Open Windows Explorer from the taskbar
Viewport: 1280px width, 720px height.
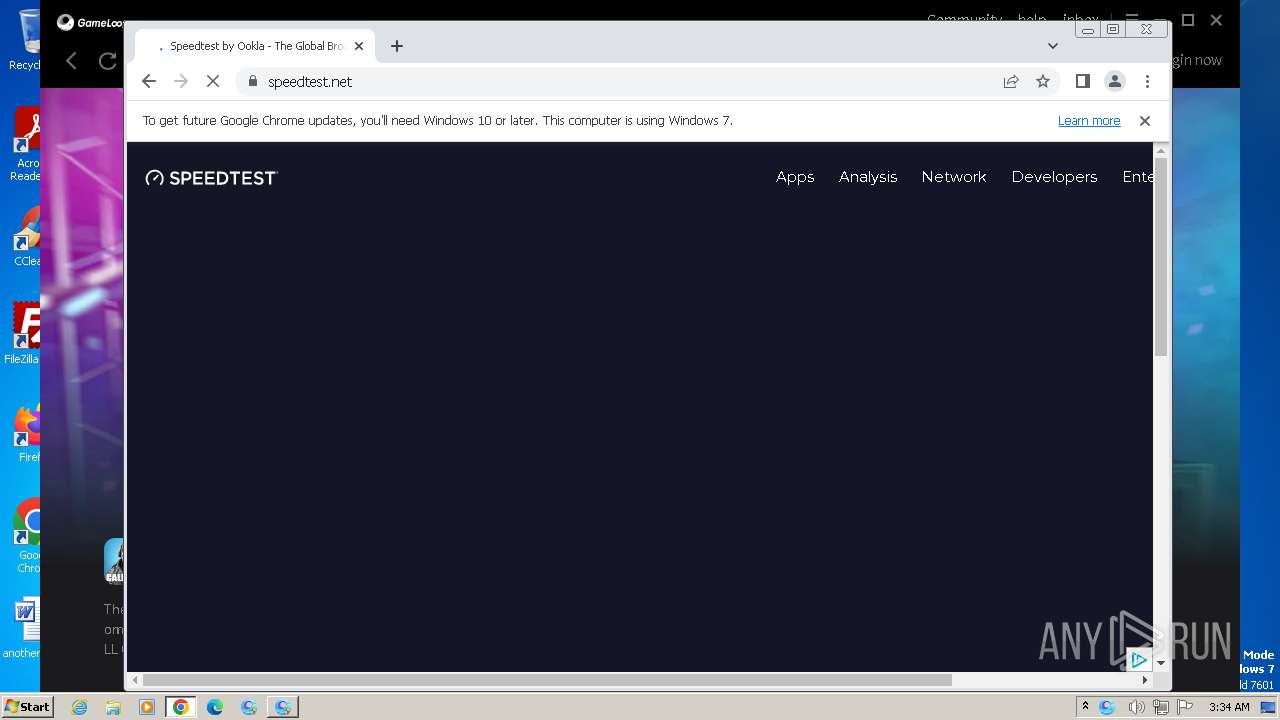(113, 707)
